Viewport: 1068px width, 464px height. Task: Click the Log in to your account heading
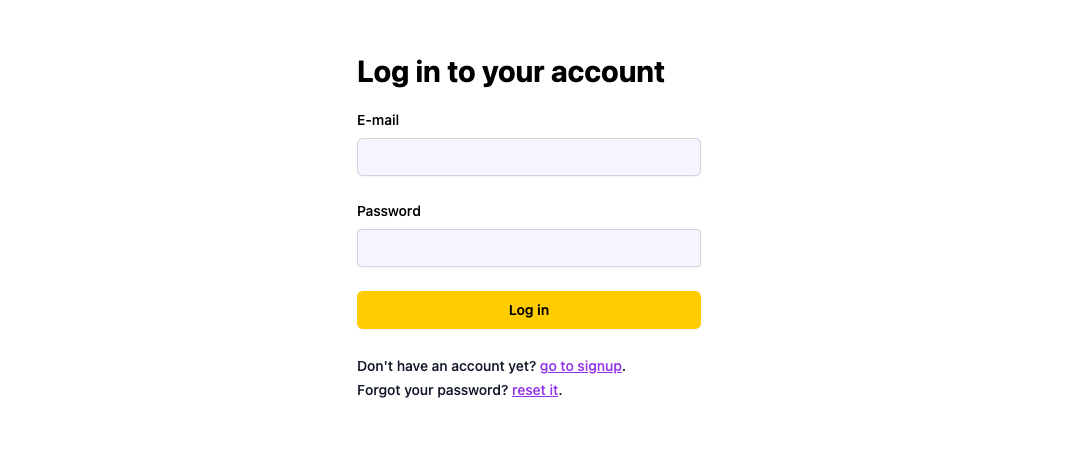coord(510,72)
